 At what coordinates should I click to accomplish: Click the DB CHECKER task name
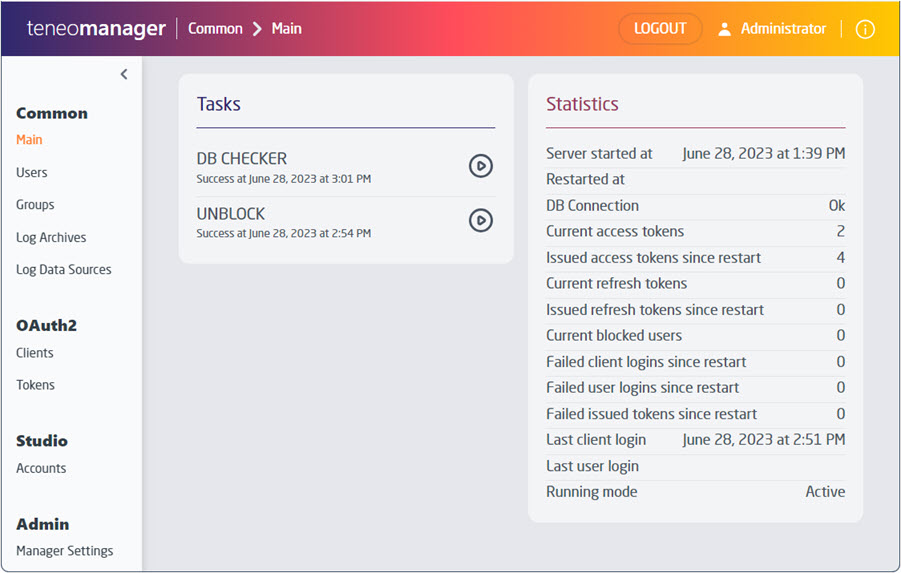pos(242,159)
